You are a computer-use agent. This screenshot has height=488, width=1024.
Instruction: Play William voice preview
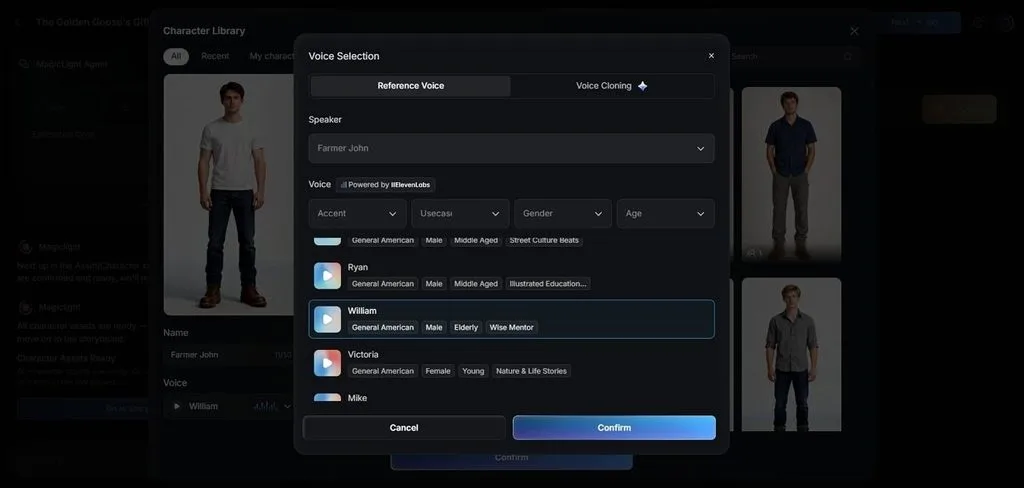(327, 319)
